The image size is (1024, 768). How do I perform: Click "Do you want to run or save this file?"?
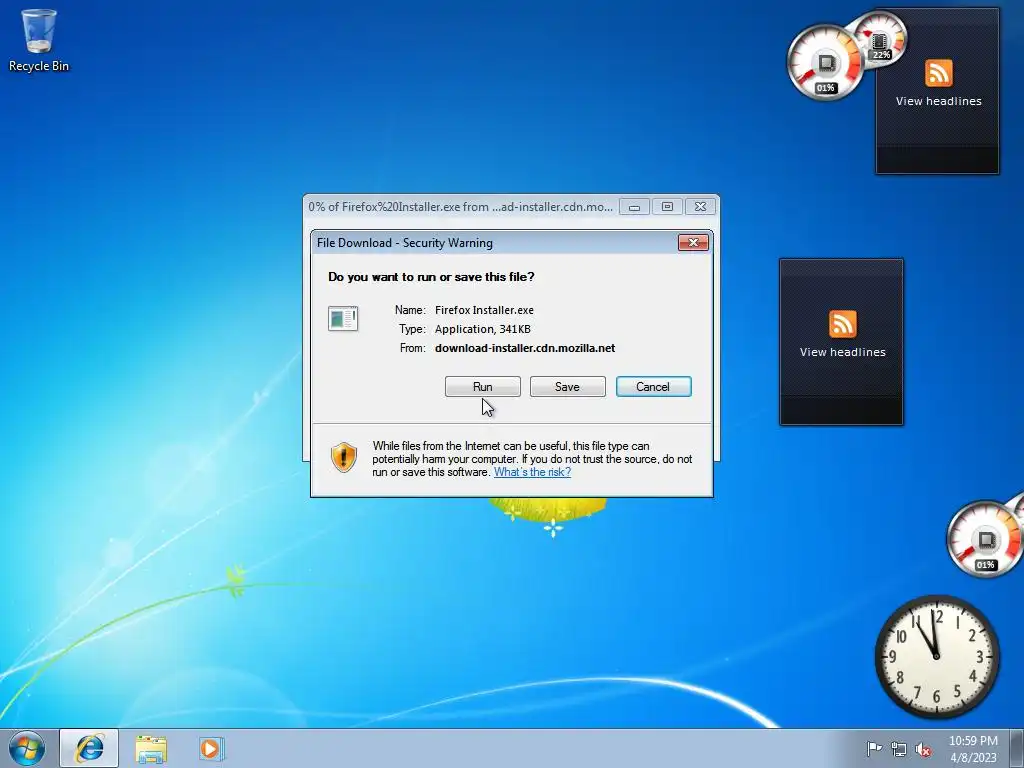[x=431, y=277]
